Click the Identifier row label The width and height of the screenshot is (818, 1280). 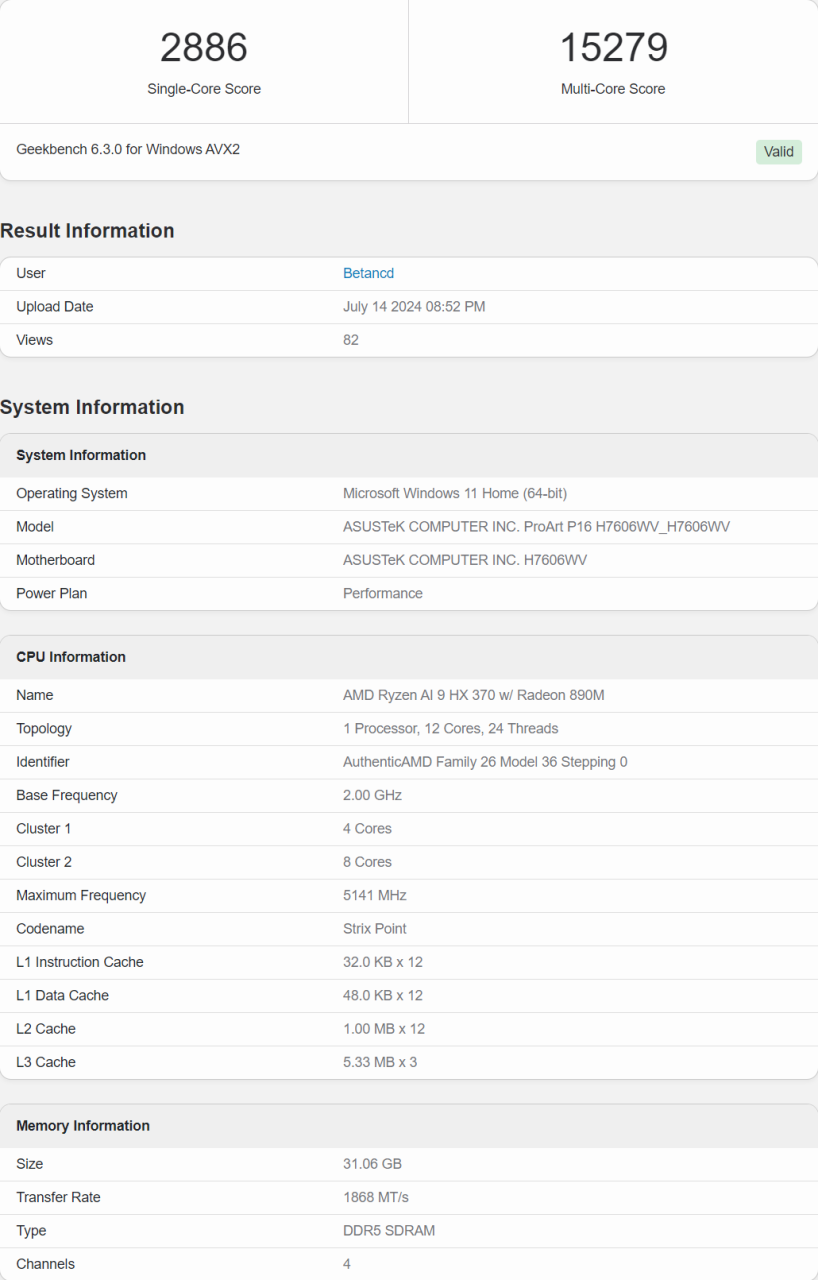(43, 762)
